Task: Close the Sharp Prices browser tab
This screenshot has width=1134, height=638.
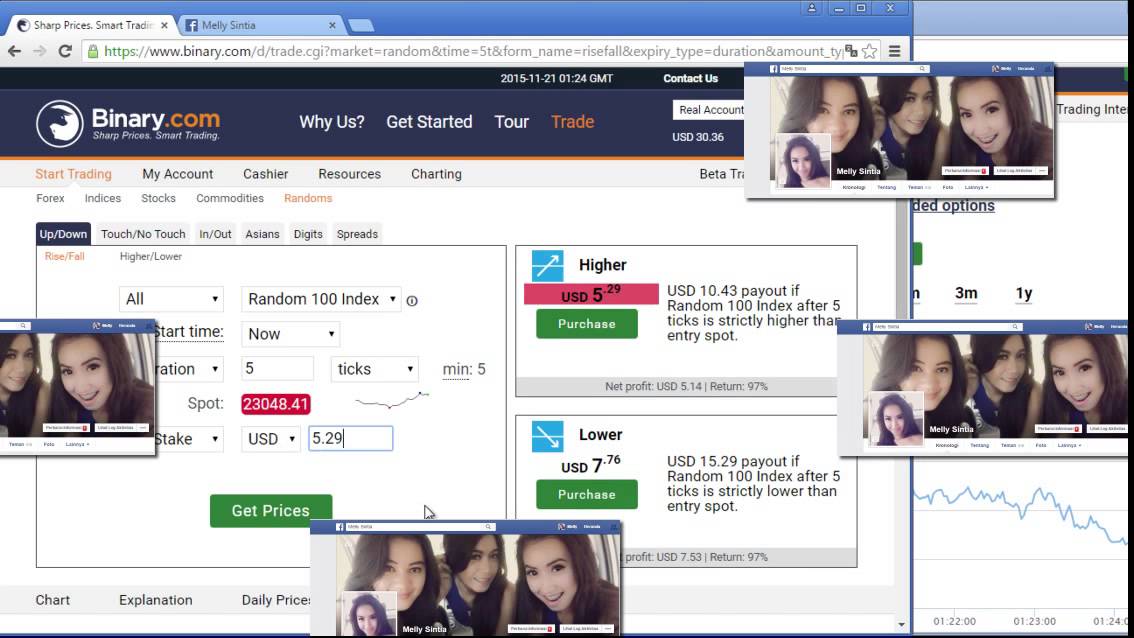Action: point(164,25)
